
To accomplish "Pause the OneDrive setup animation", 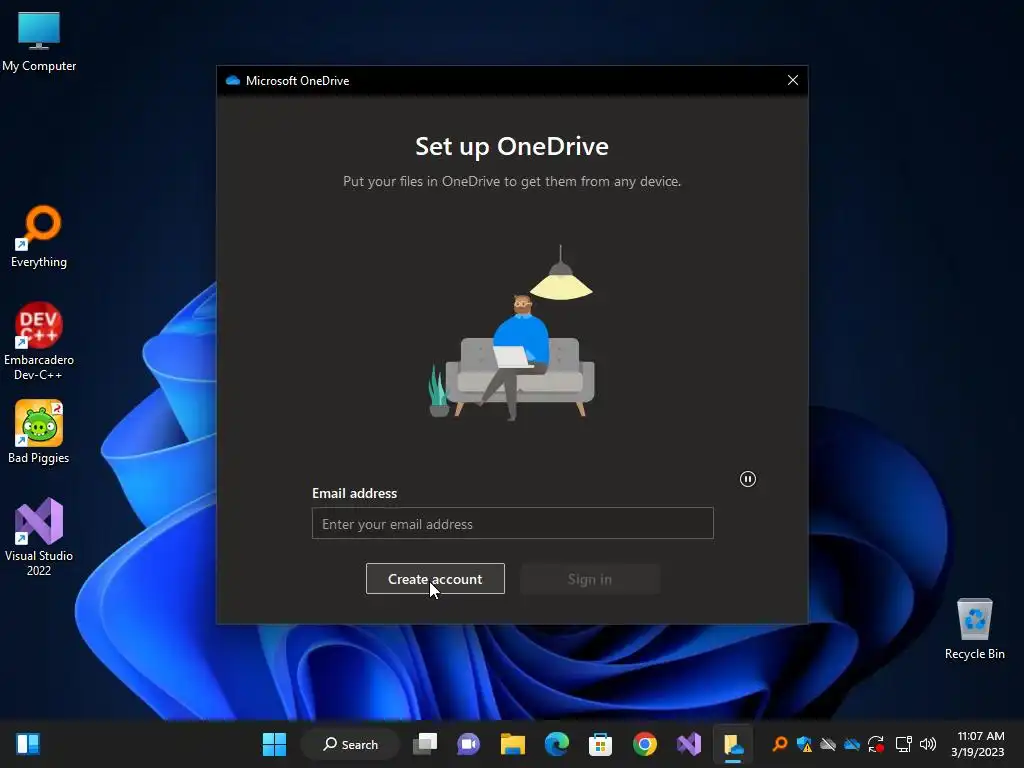I will 748,479.
